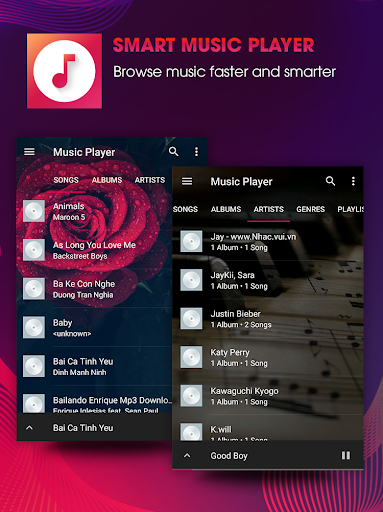The width and height of the screenshot is (383, 512).
Task: Select As Long You Love Me song
Action: [94, 250]
